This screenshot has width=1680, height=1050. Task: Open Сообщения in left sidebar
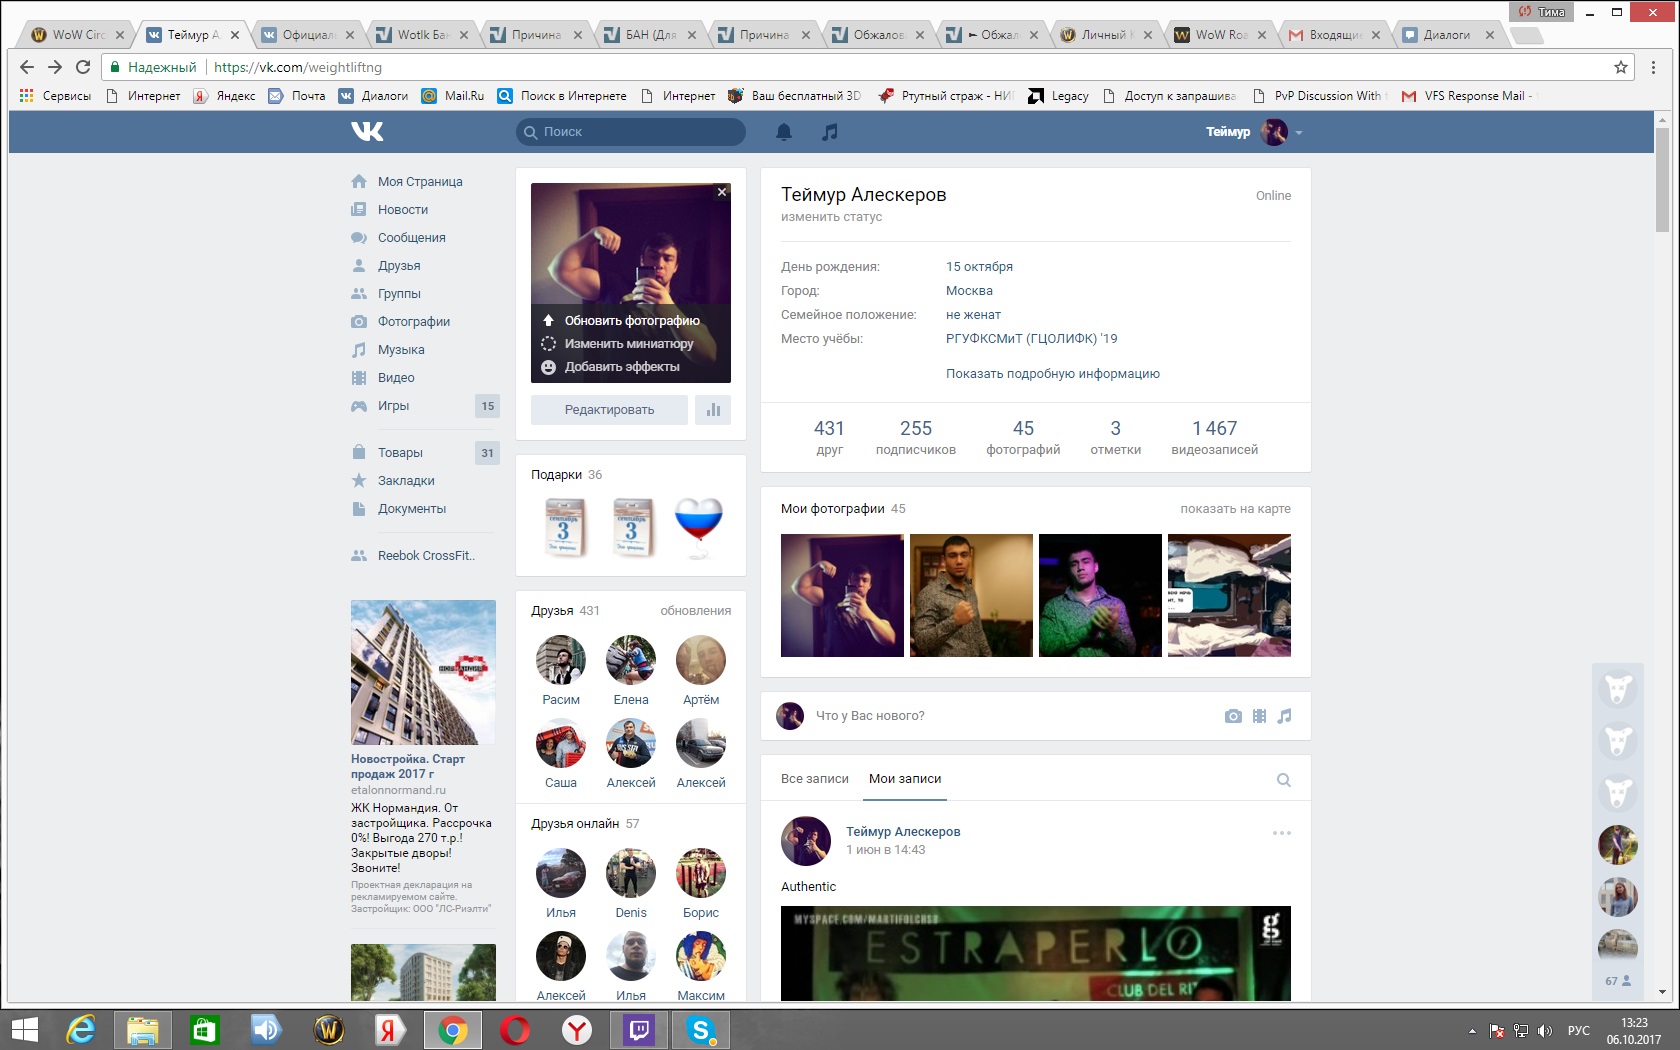pos(411,238)
